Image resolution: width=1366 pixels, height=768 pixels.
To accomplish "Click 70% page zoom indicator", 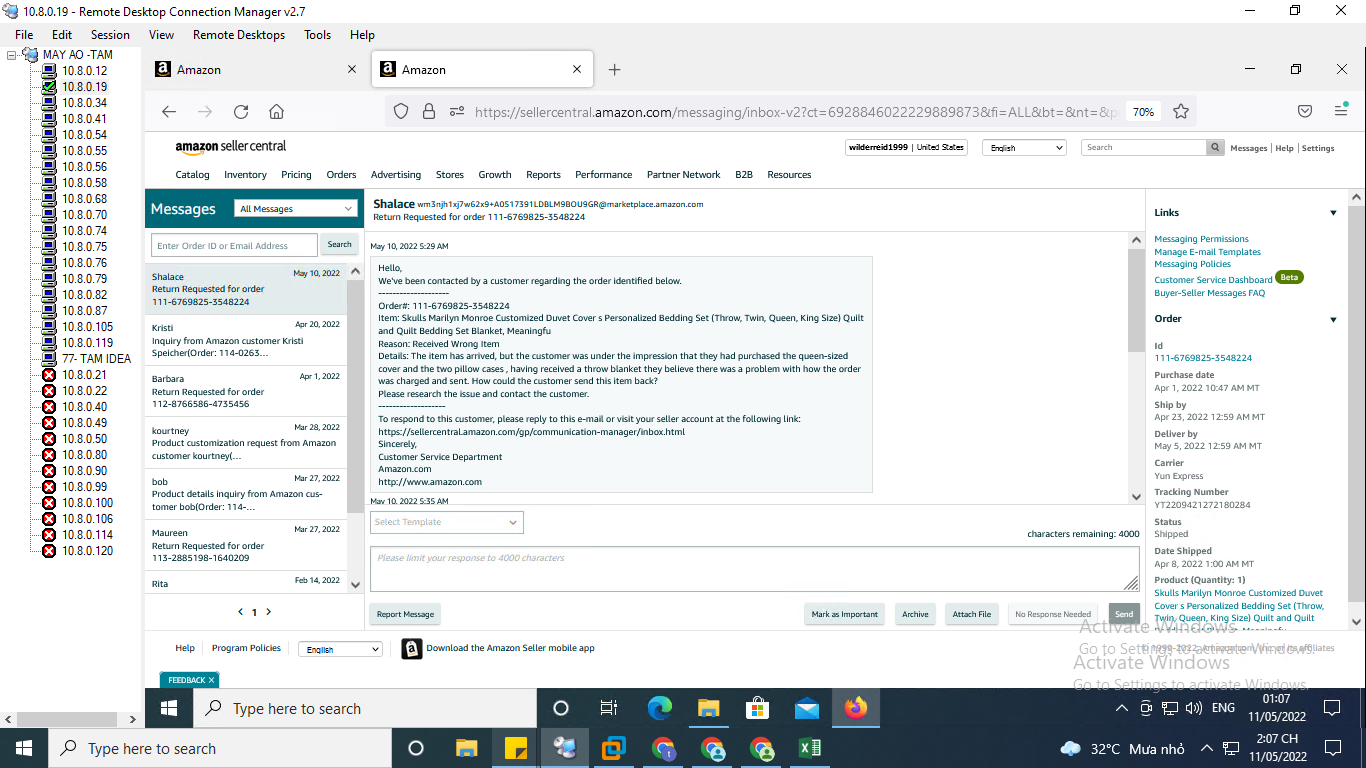I will tap(1143, 112).
